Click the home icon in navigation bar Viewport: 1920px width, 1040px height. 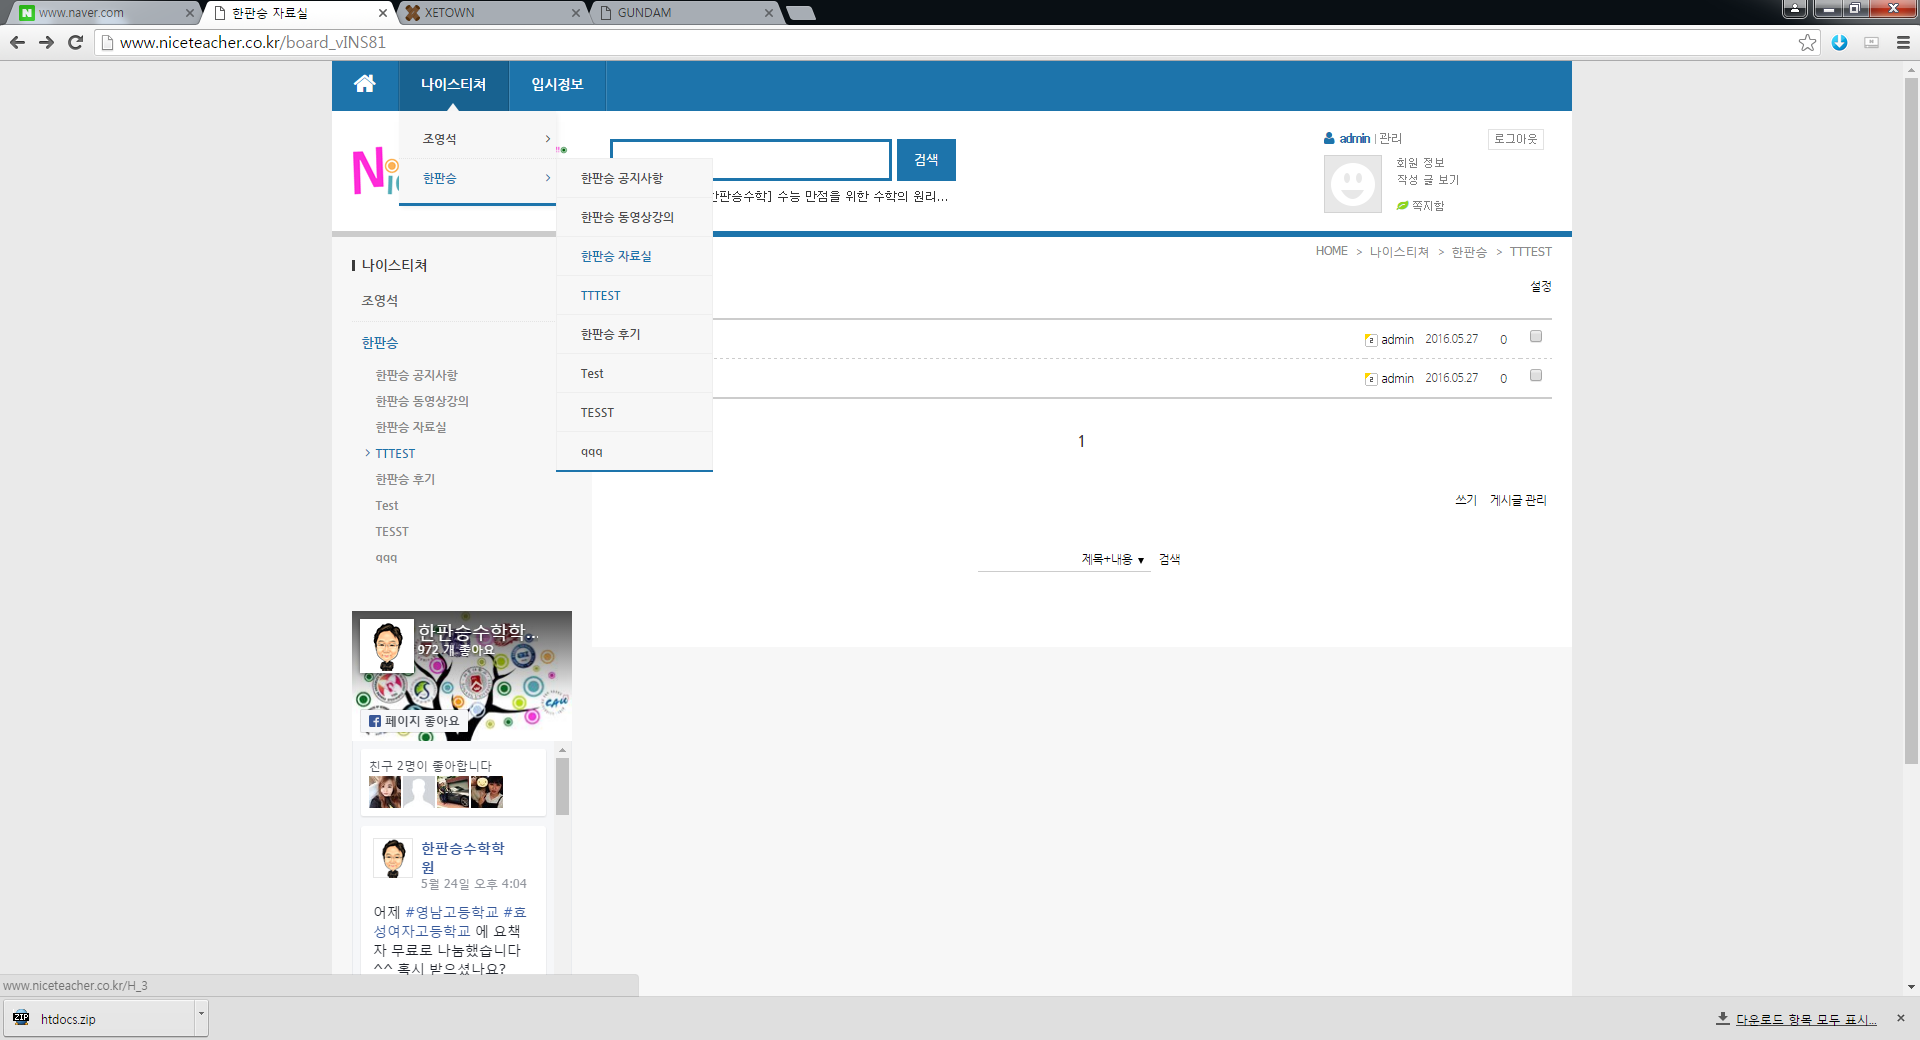[365, 84]
